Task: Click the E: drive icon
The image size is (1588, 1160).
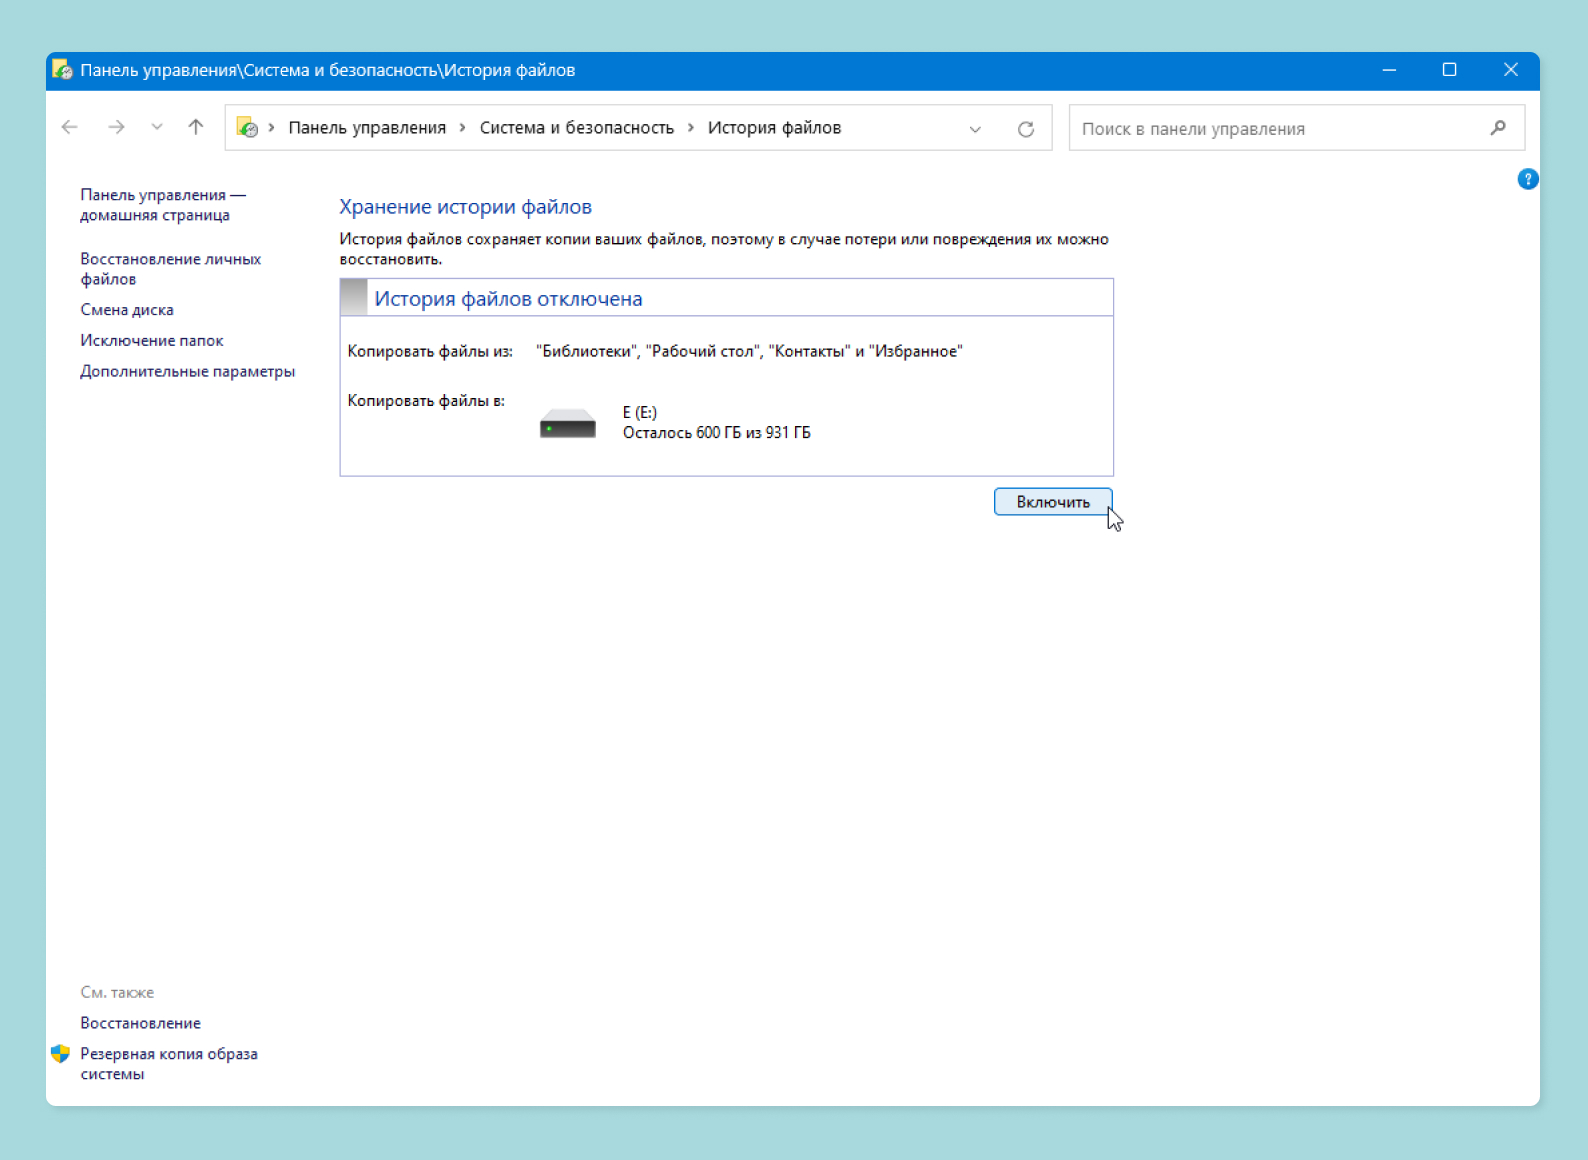Action: pyautogui.click(x=567, y=423)
